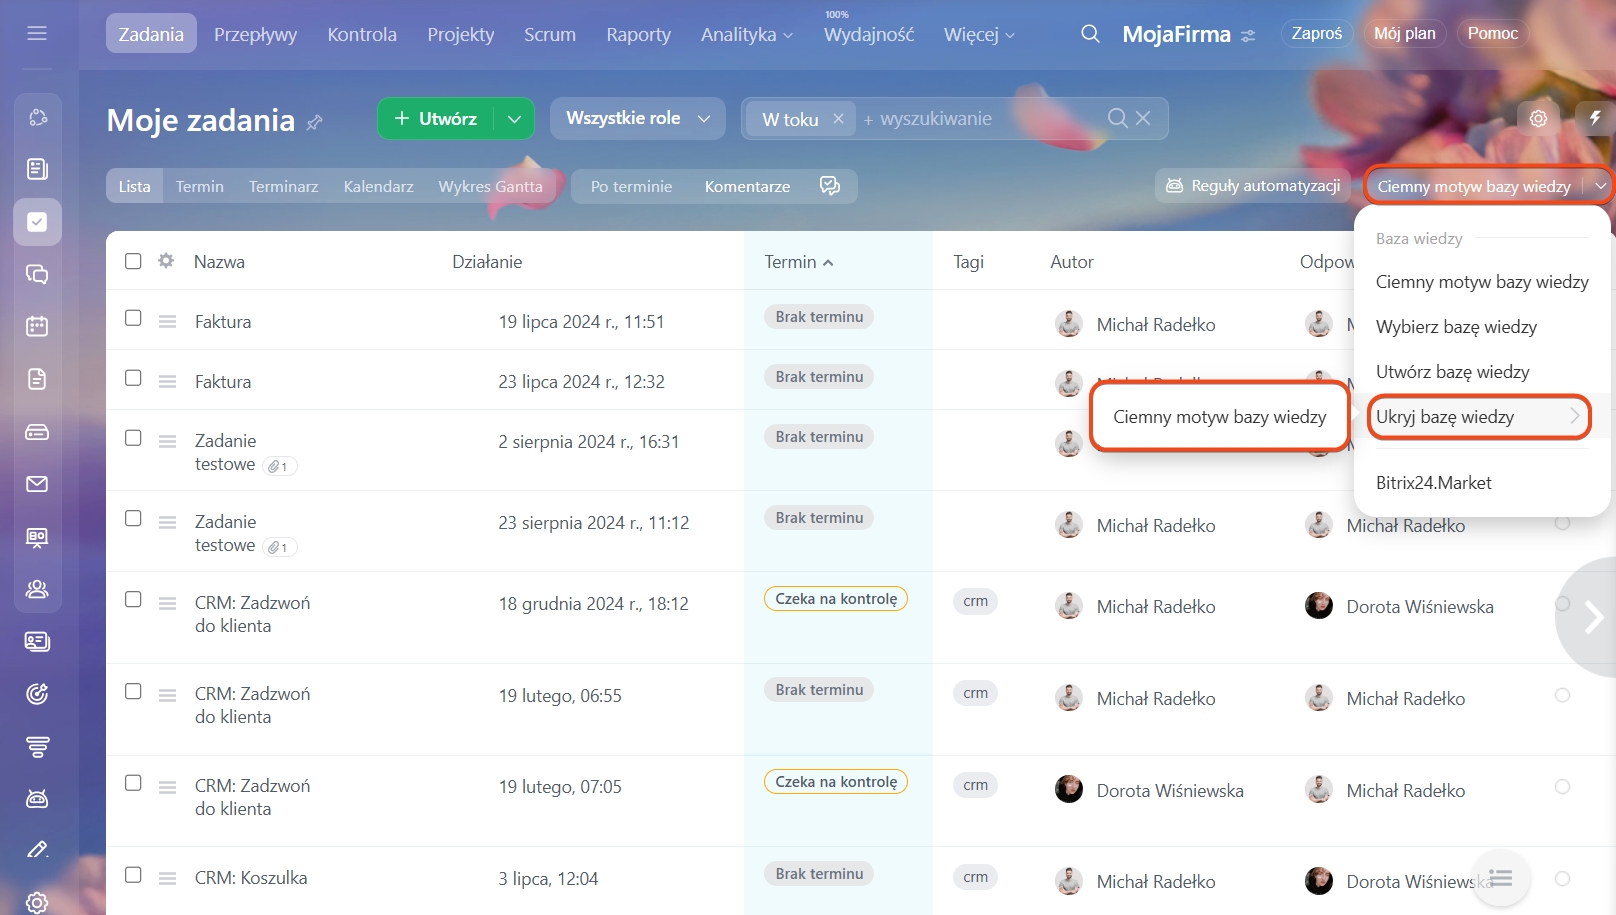
Task: Click the lightning bolt automation icon
Action: click(1595, 118)
